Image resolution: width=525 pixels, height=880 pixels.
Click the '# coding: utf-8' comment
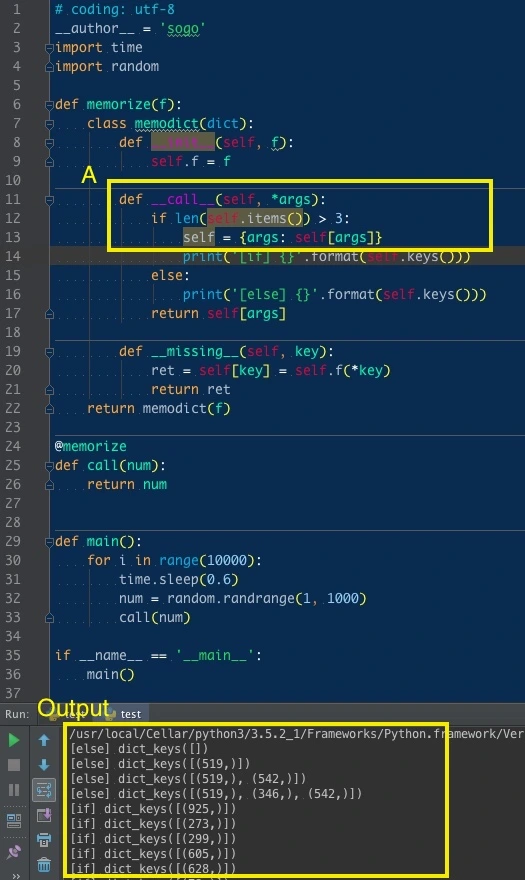115,10
